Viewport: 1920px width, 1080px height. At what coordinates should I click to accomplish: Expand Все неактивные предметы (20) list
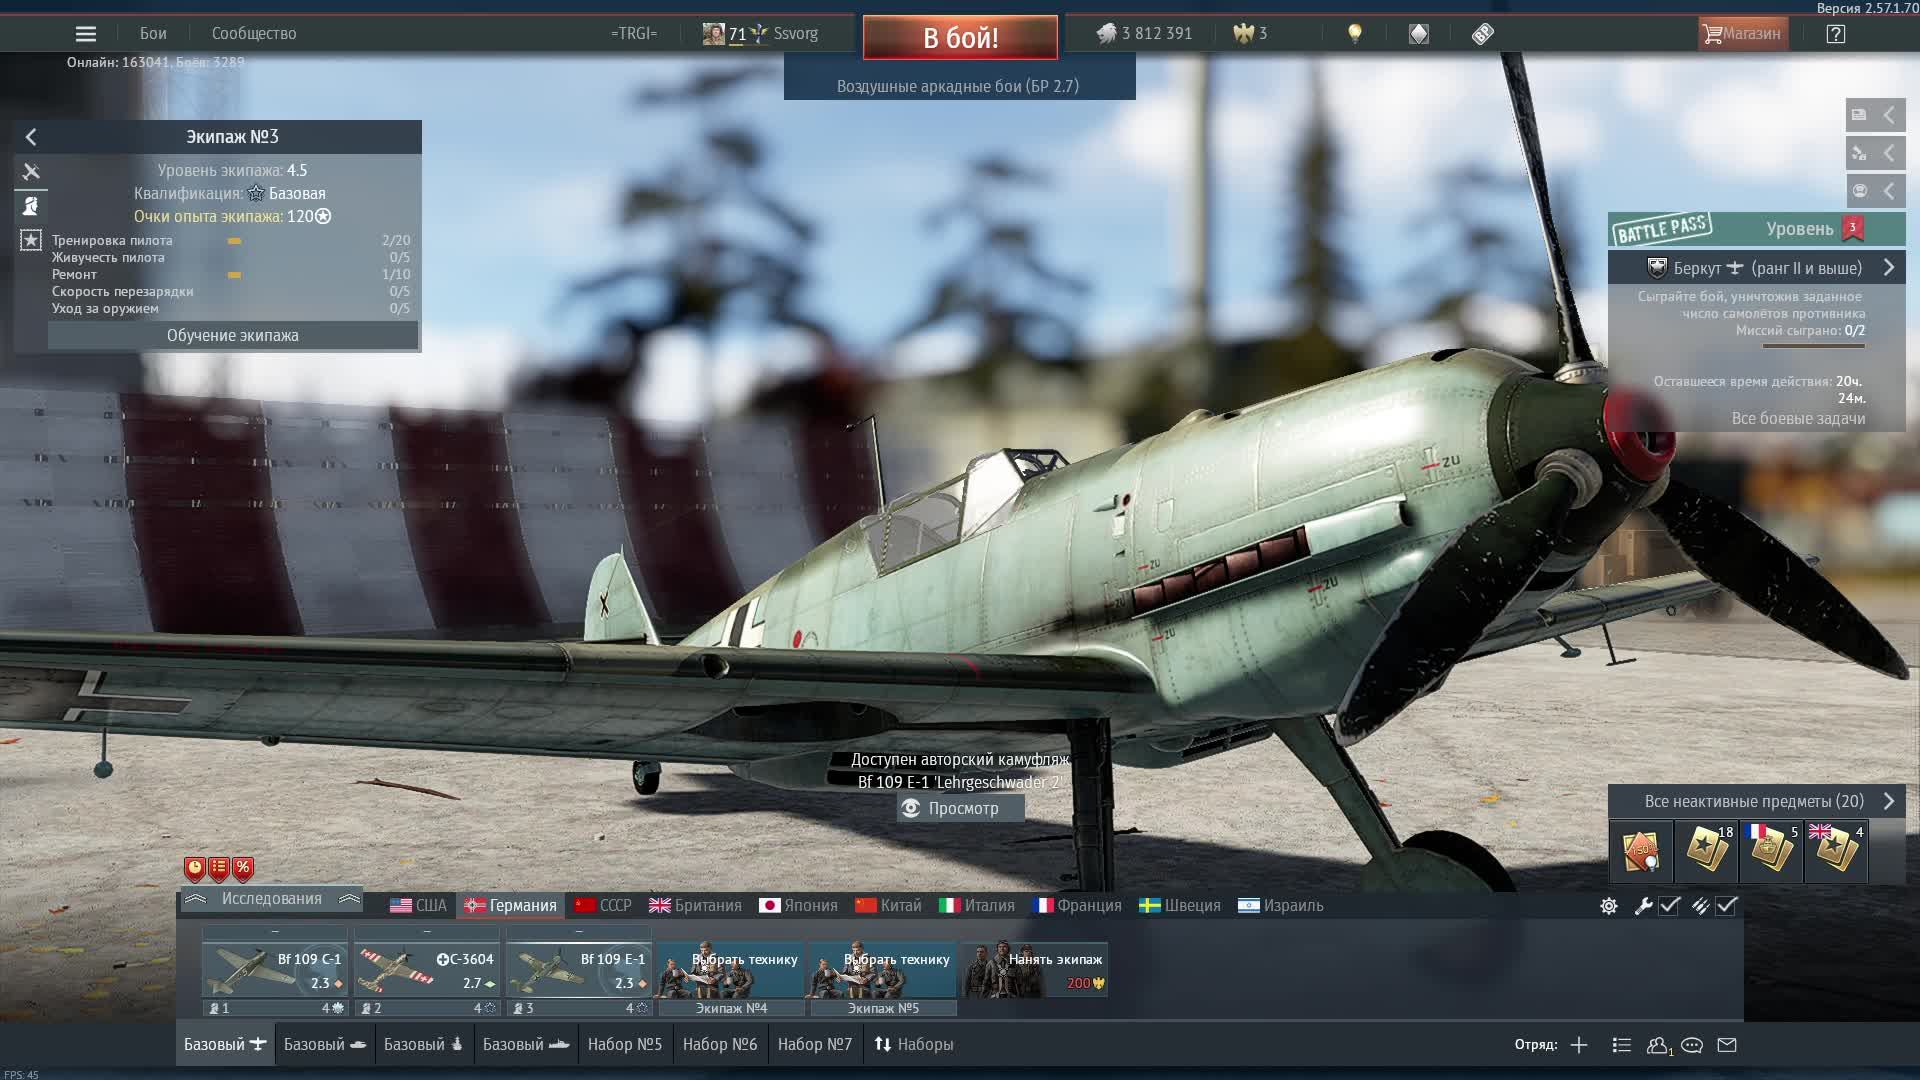click(1757, 802)
